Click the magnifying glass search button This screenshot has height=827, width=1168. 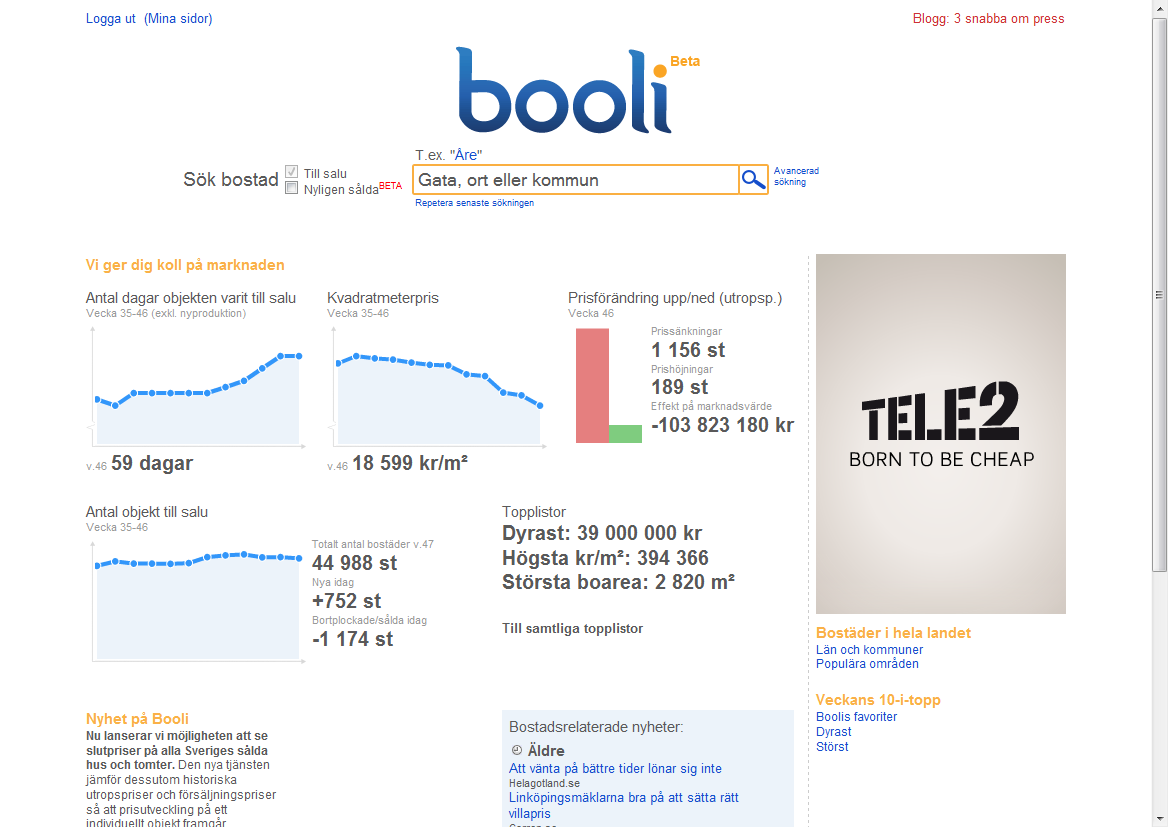pyautogui.click(x=753, y=180)
